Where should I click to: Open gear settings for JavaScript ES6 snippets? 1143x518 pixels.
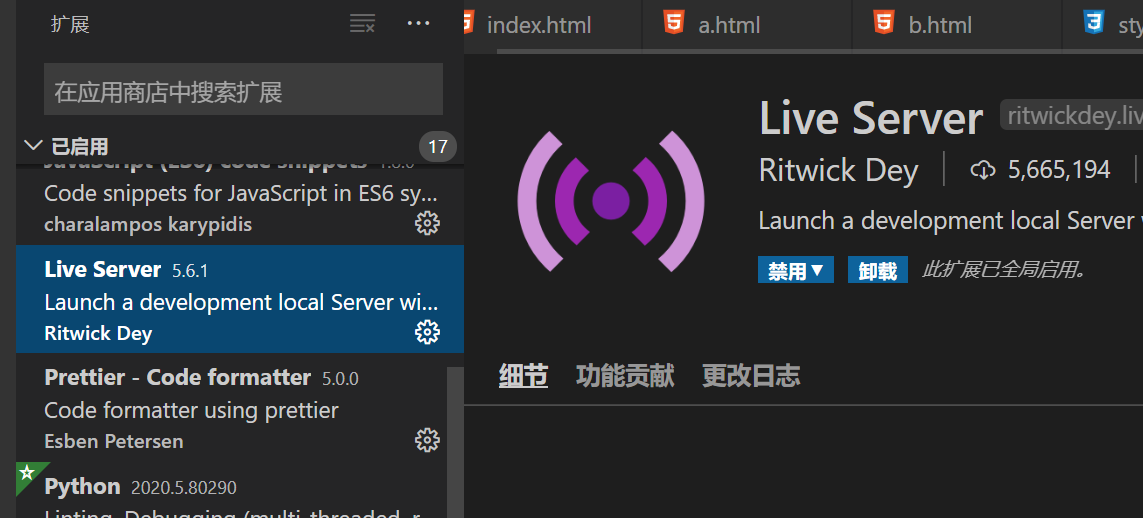click(427, 223)
